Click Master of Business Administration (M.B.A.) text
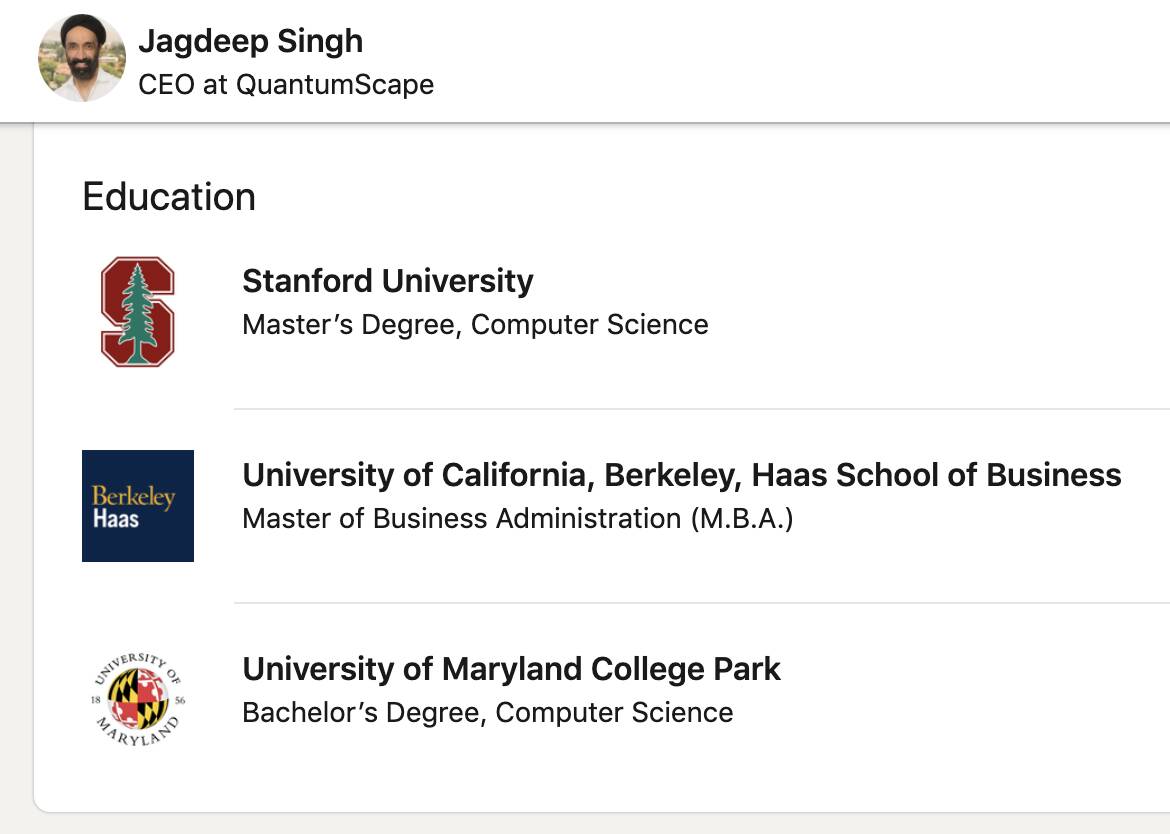 518,518
